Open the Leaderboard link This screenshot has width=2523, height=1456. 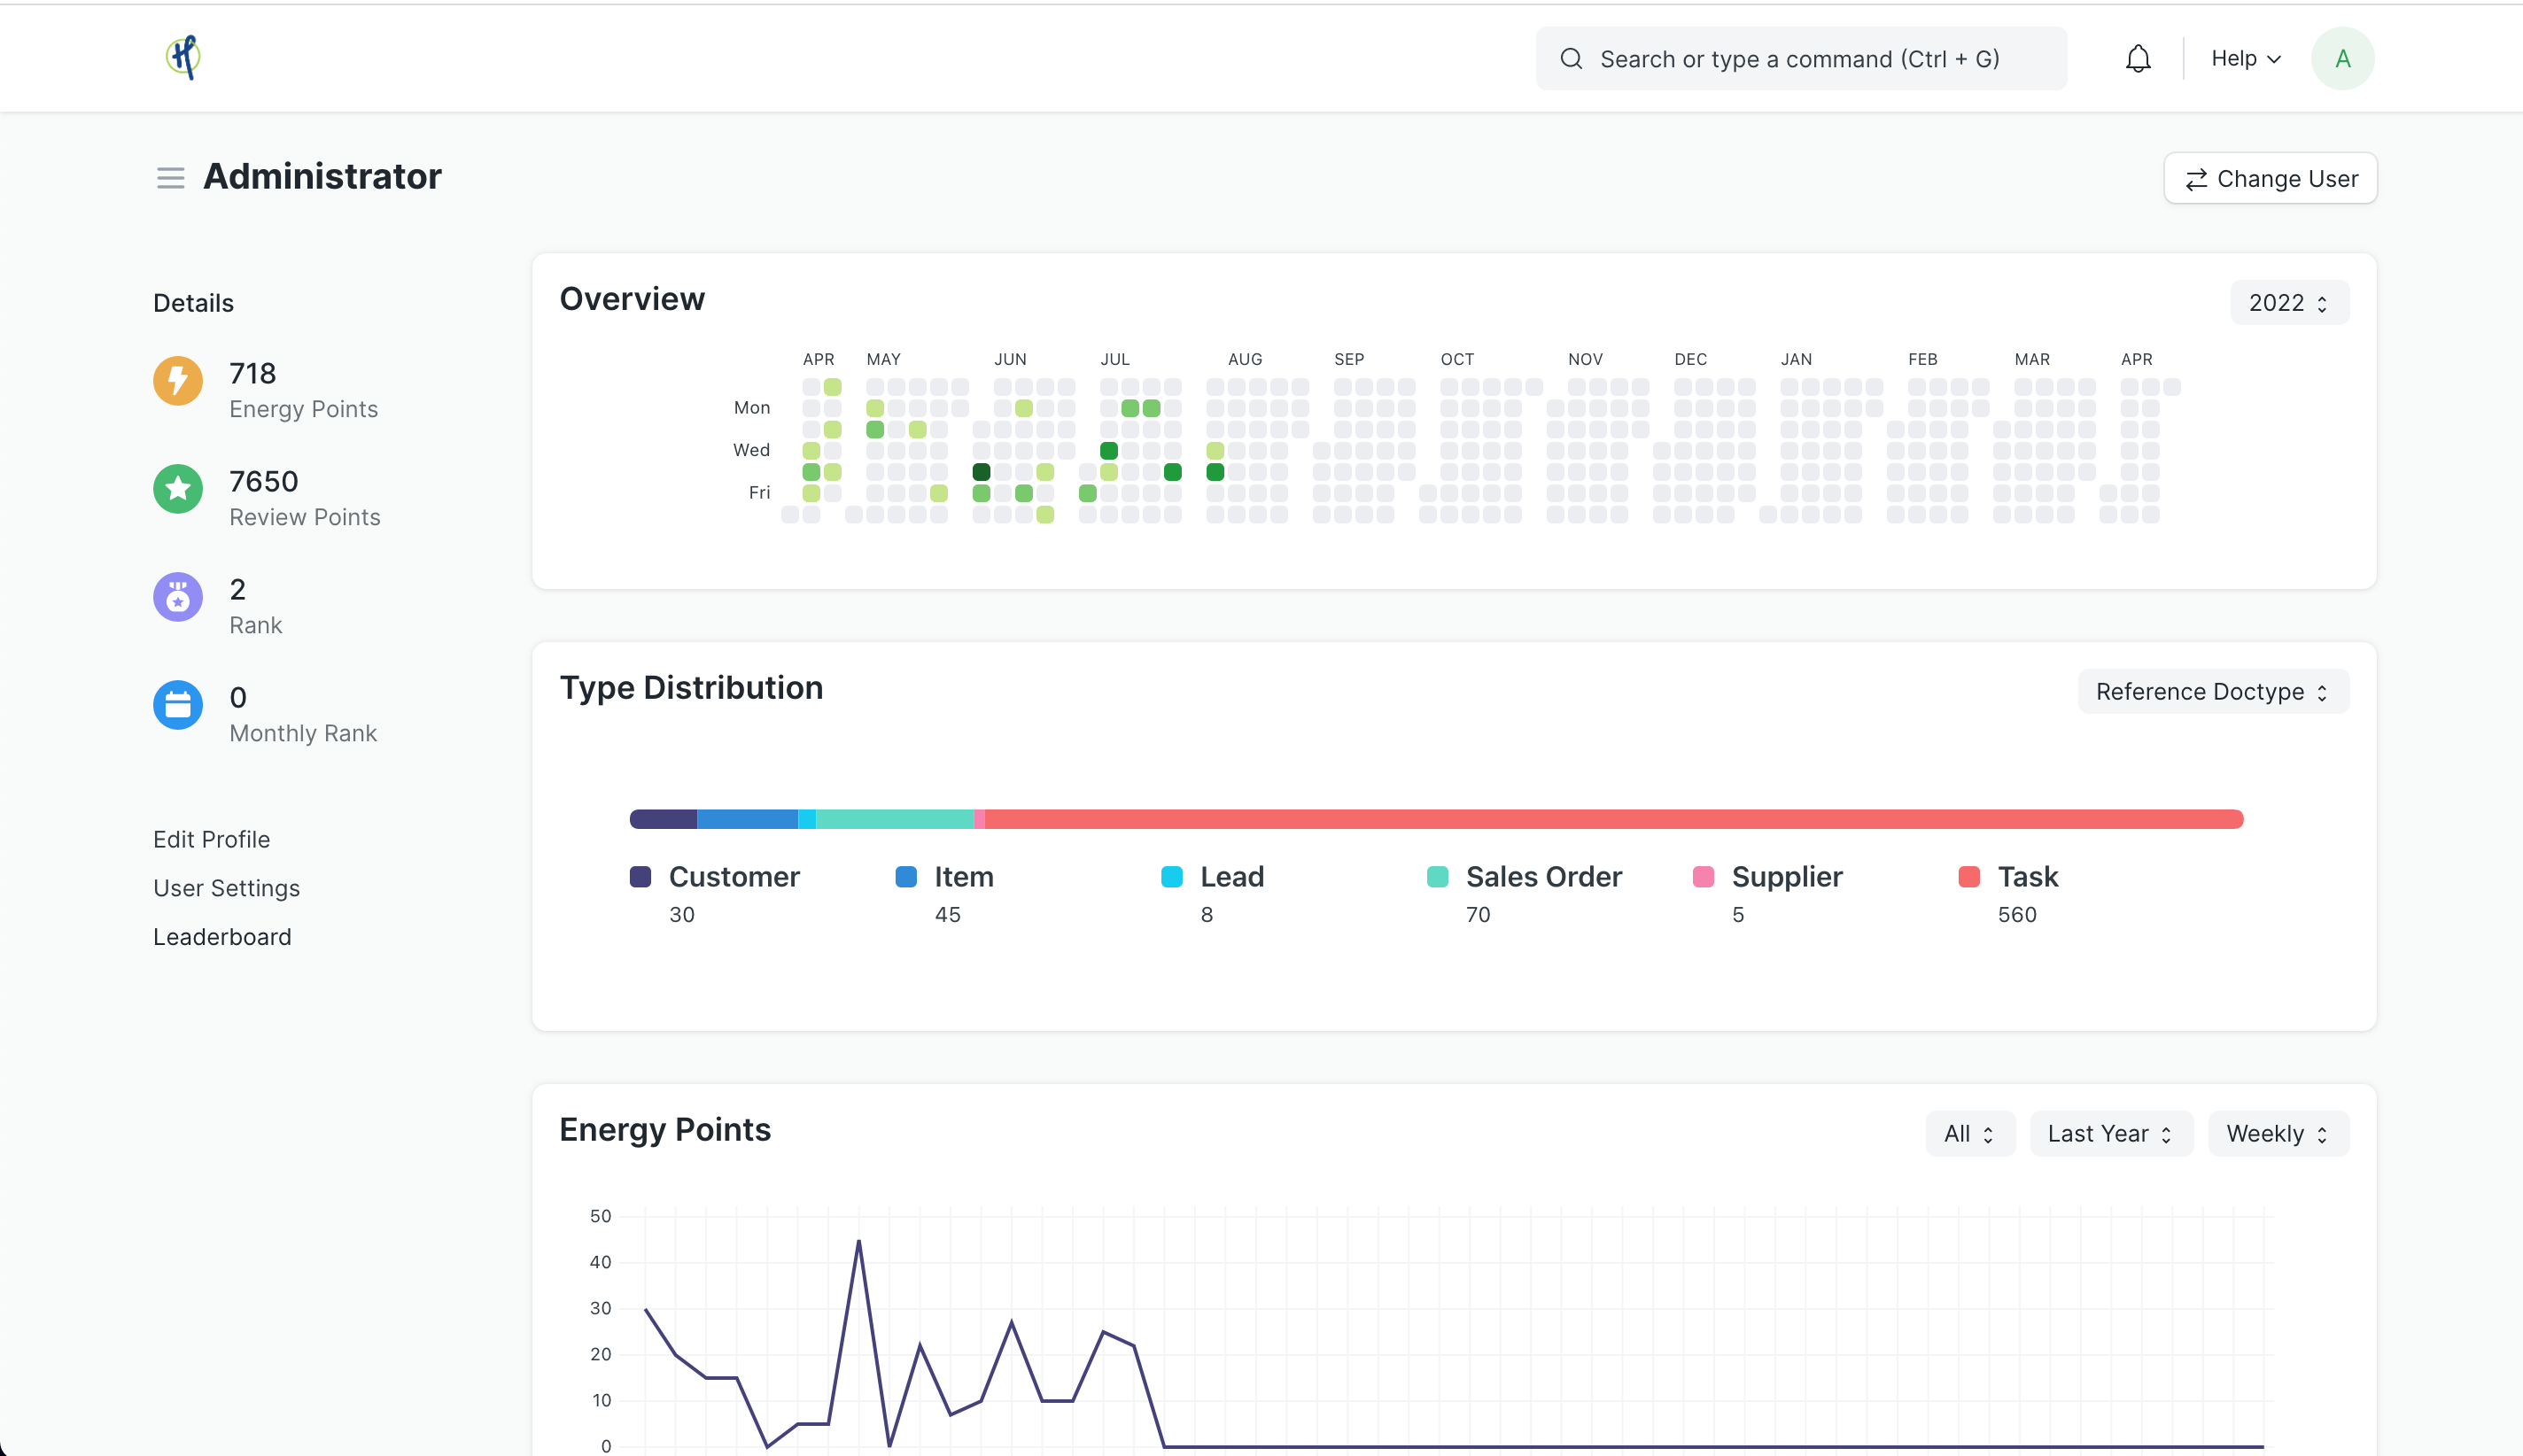(223, 937)
